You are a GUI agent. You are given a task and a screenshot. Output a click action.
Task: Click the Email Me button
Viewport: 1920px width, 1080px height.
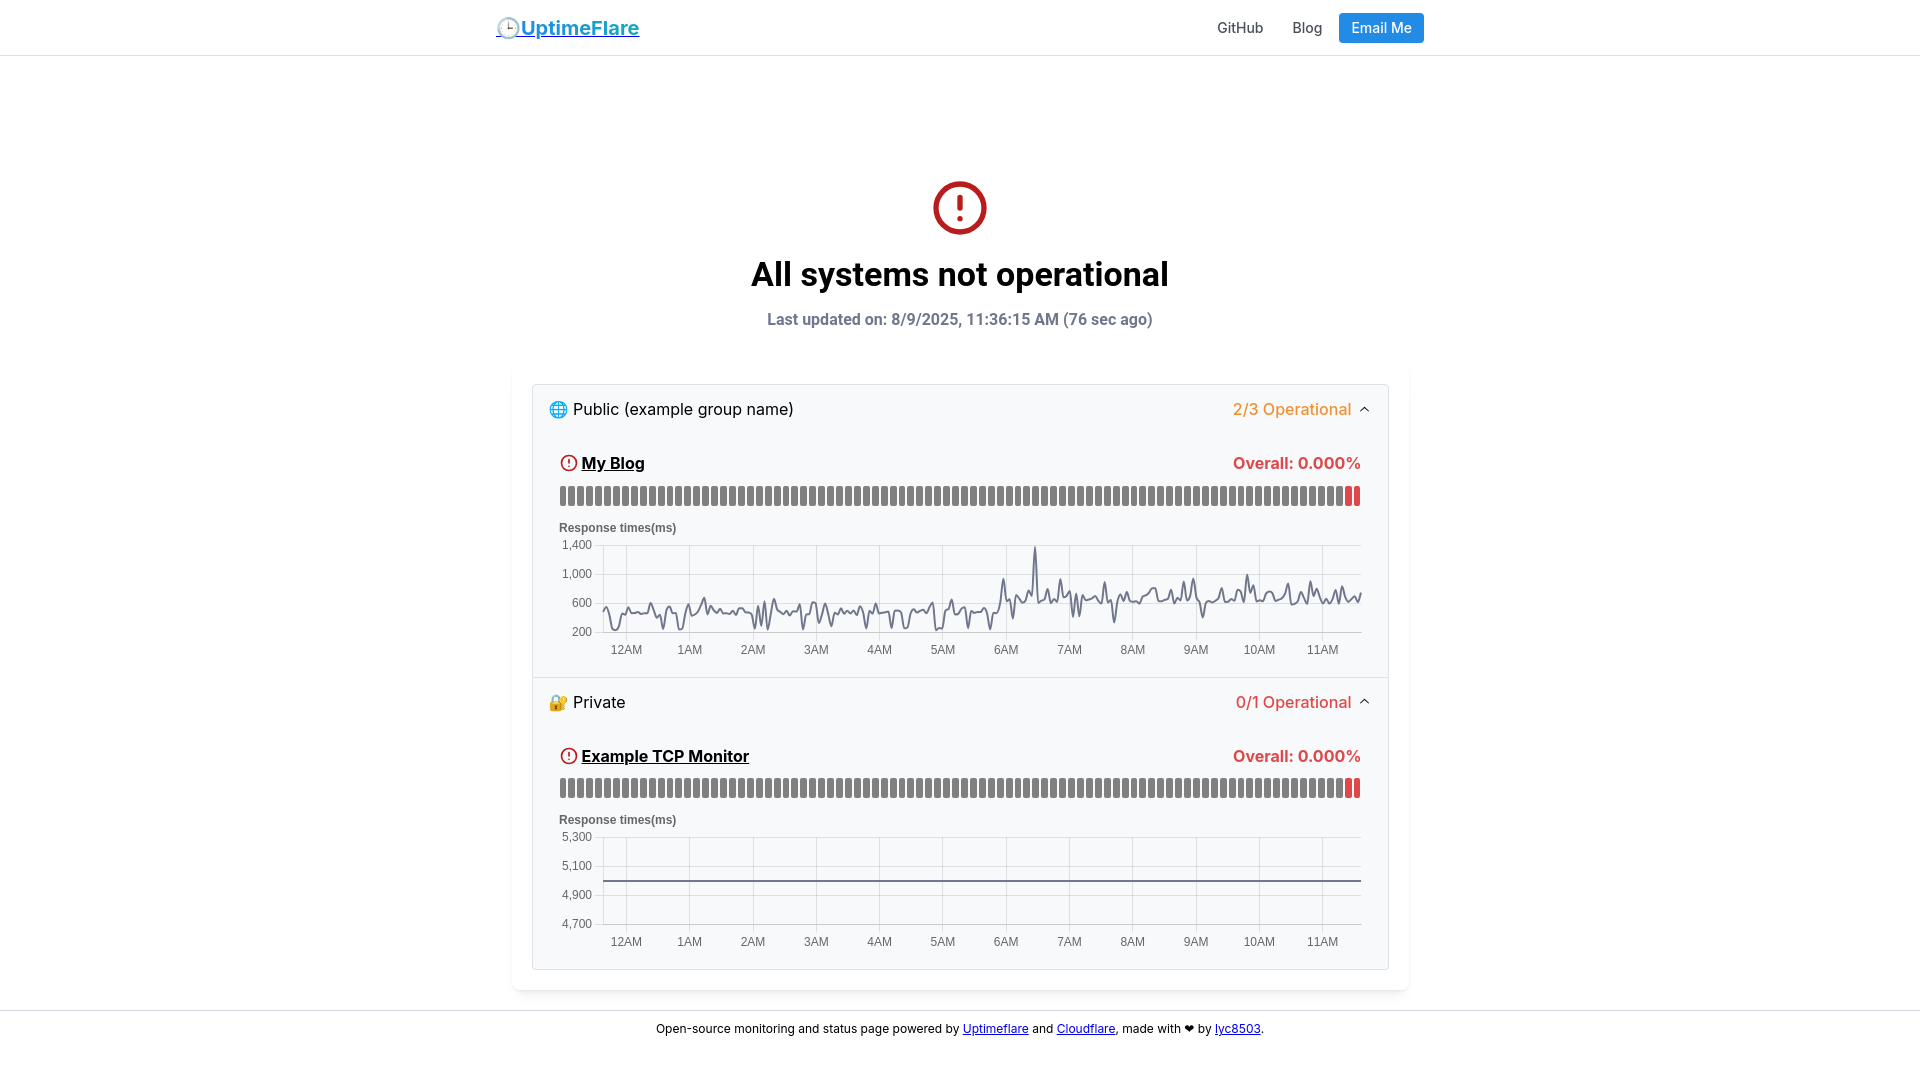(1381, 28)
